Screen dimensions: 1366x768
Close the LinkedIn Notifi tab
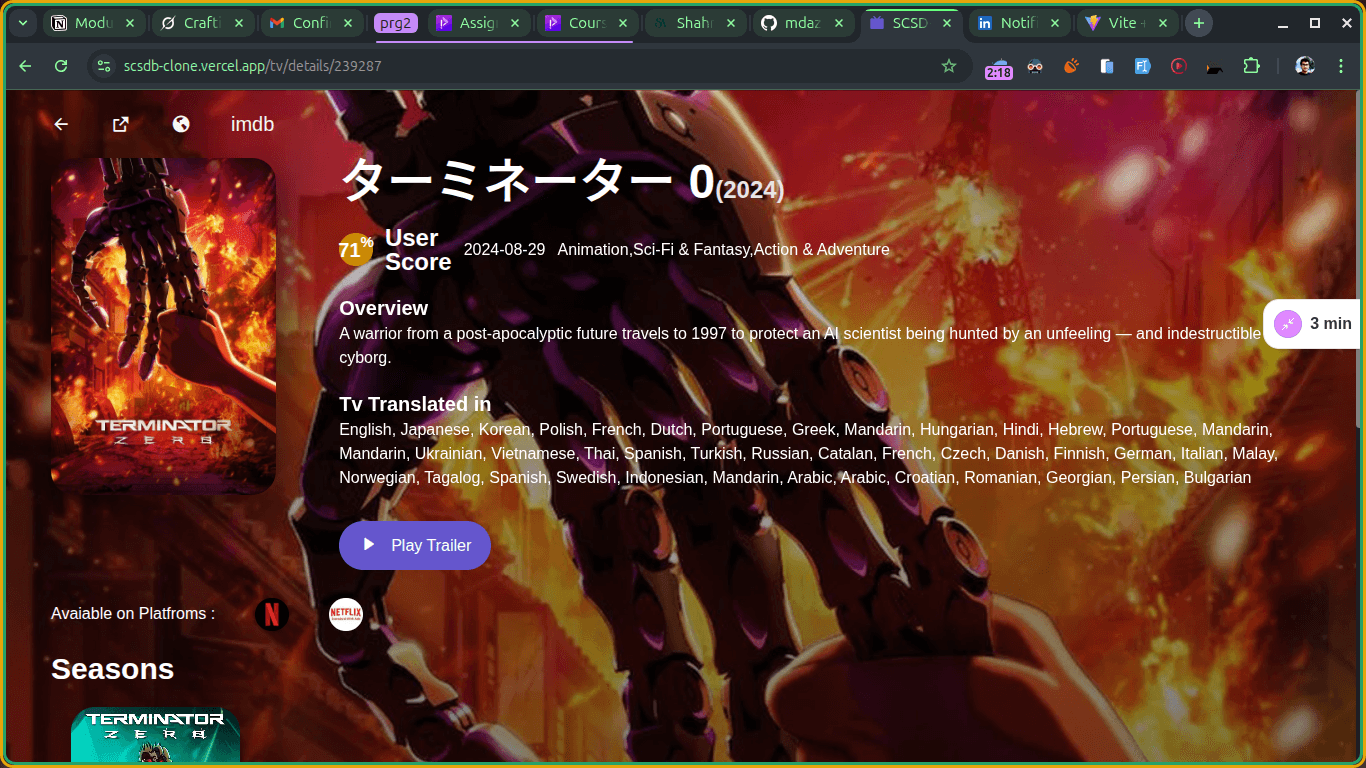point(1055,23)
